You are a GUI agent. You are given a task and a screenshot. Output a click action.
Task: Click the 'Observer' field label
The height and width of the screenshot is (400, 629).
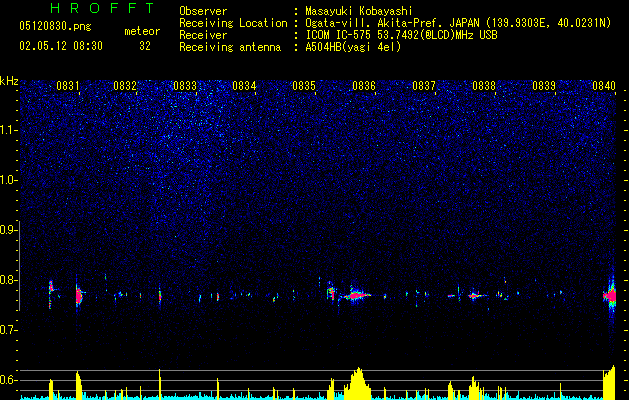203,11
